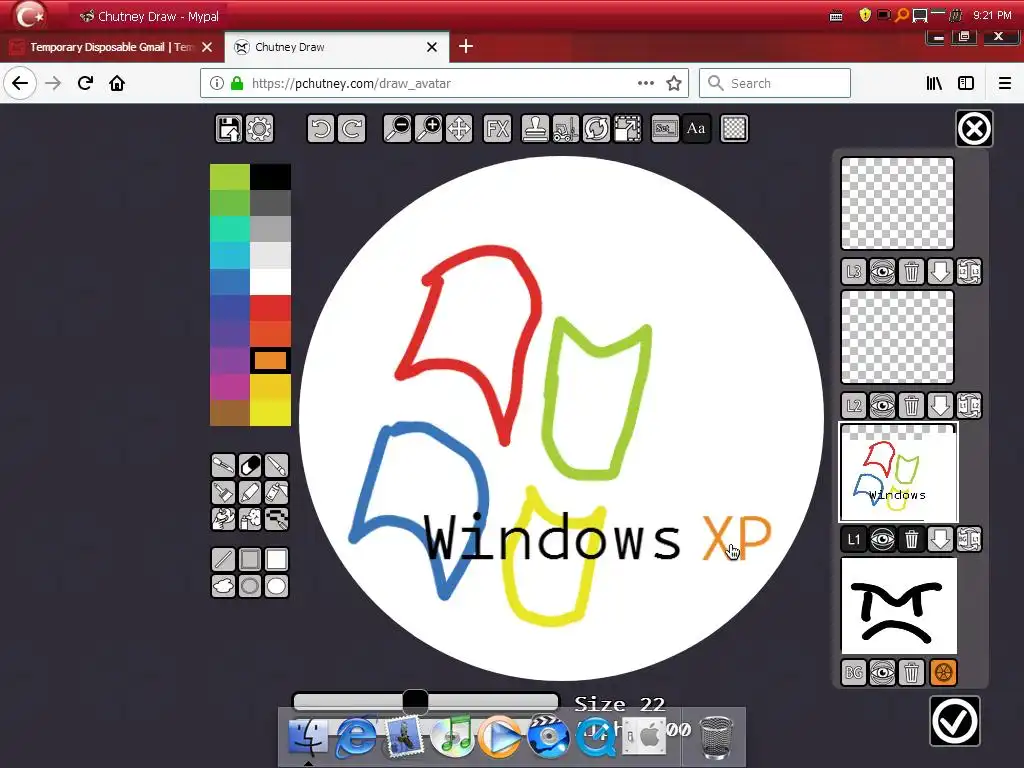Select the stamp tool
The image size is (1024, 768).
(535, 129)
